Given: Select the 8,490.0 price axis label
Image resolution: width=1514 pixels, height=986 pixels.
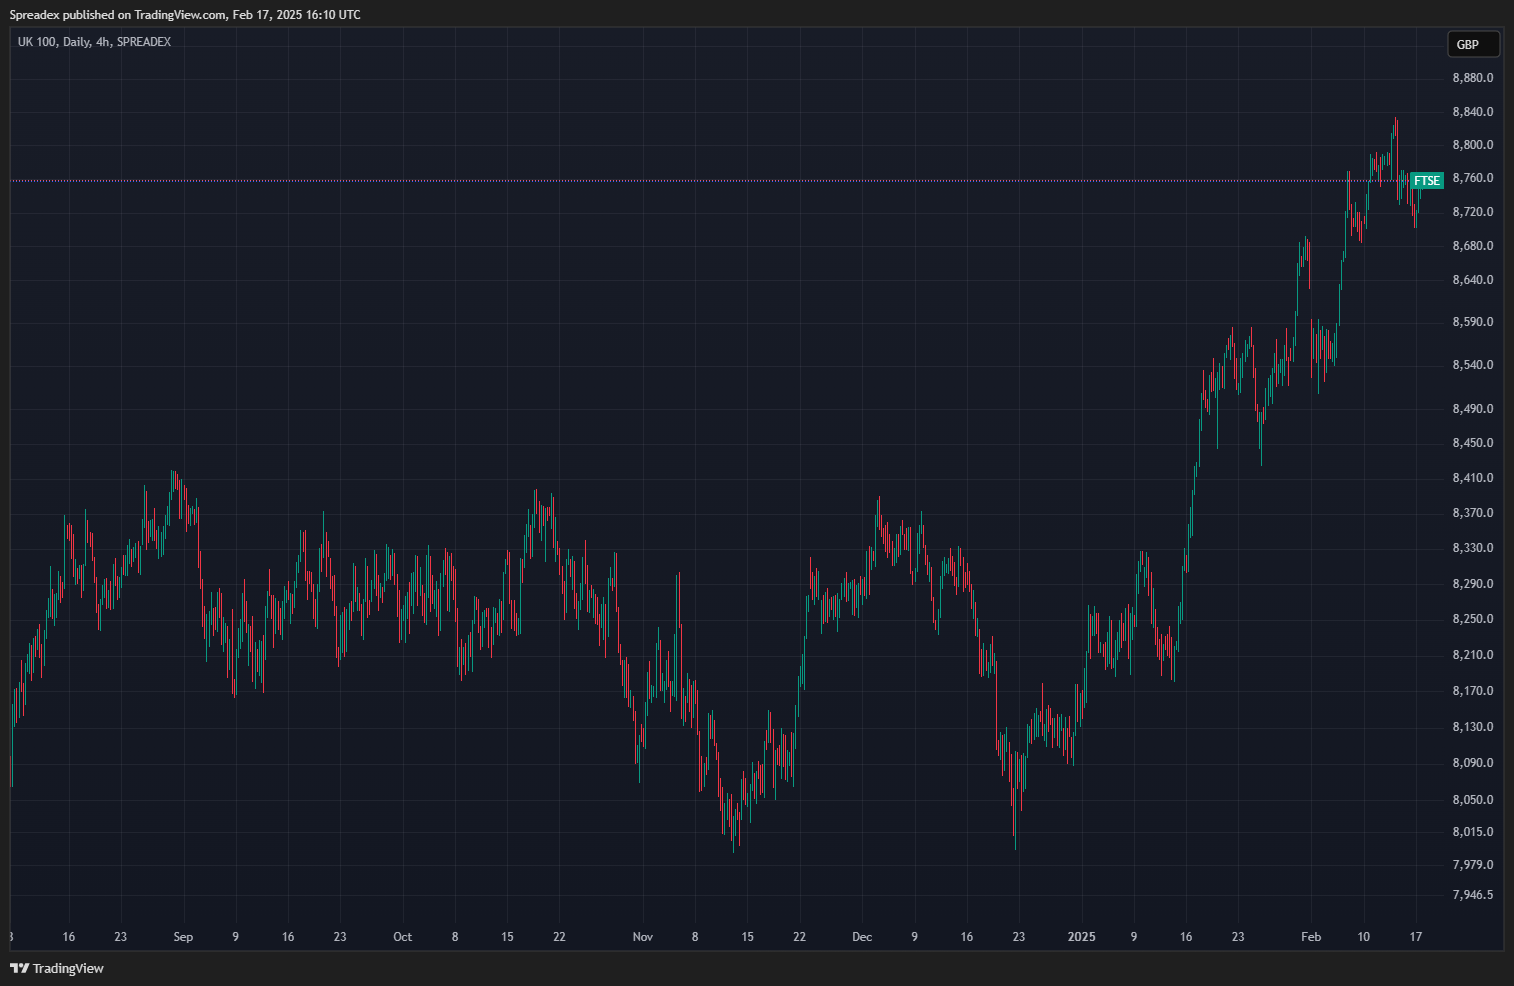Looking at the screenshot, I should (1473, 409).
